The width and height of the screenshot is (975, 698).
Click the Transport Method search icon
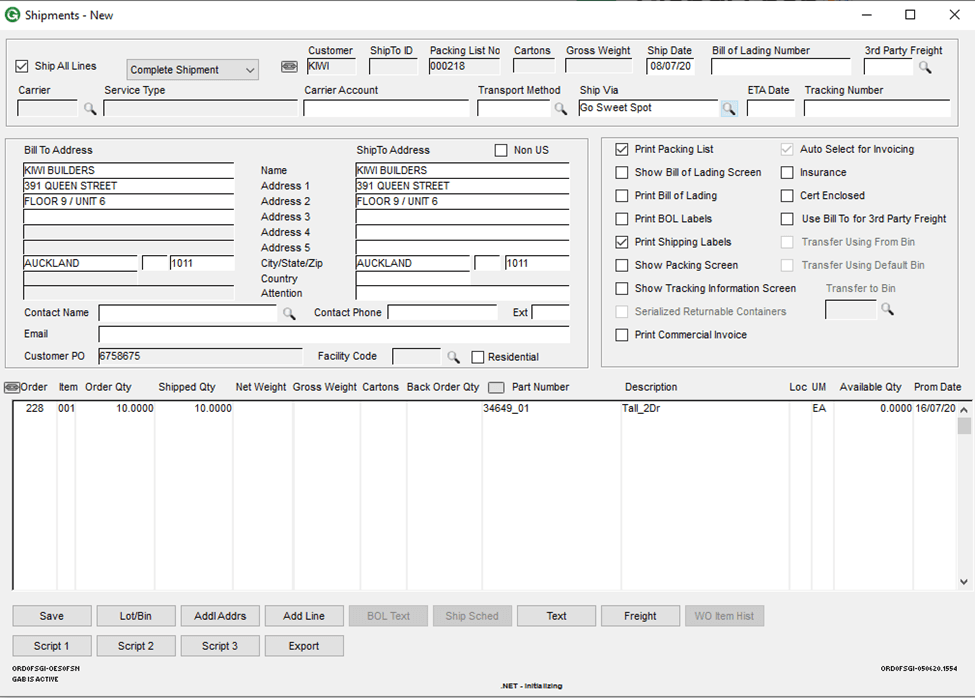pyautogui.click(x=561, y=109)
